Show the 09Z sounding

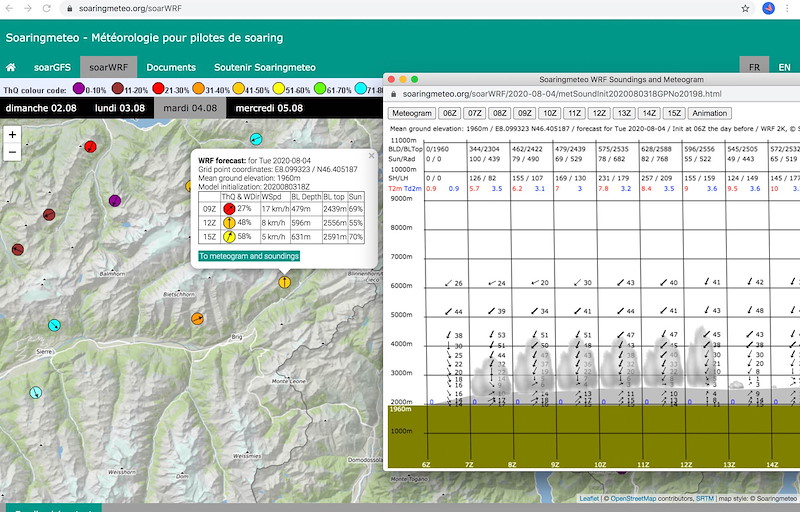[524, 113]
